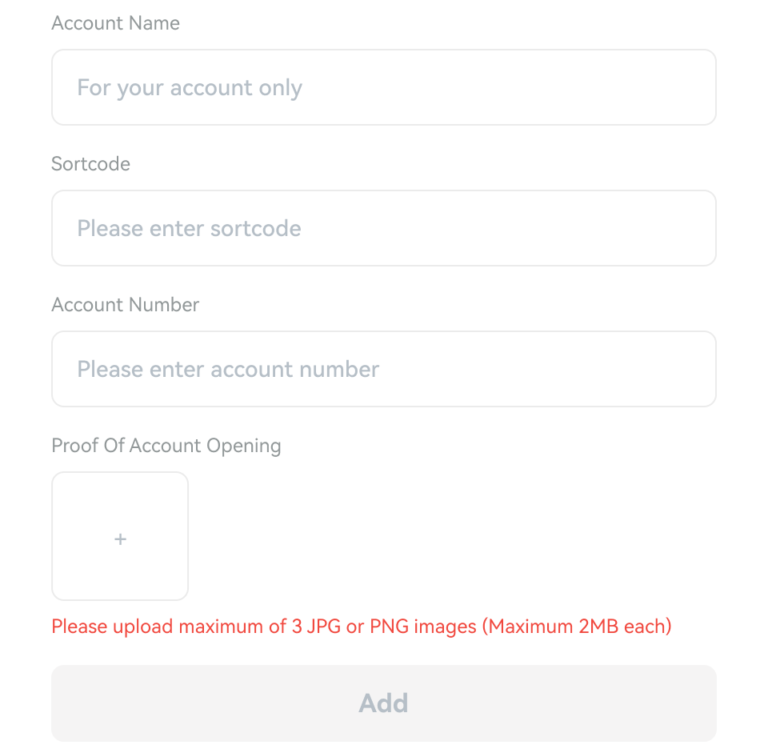The width and height of the screenshot is (768, 749).
Task: Click the red image upload limit notice
Action: click(361, 628)
